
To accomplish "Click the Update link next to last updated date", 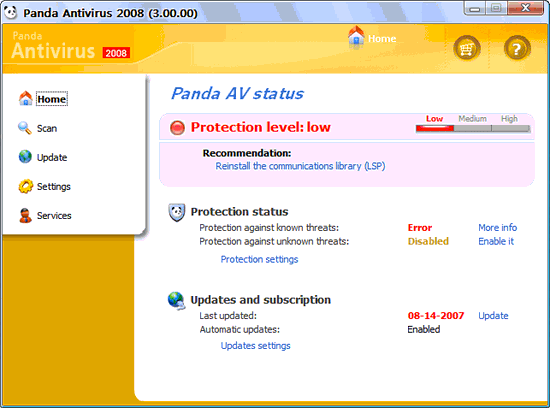I will 493,316.
